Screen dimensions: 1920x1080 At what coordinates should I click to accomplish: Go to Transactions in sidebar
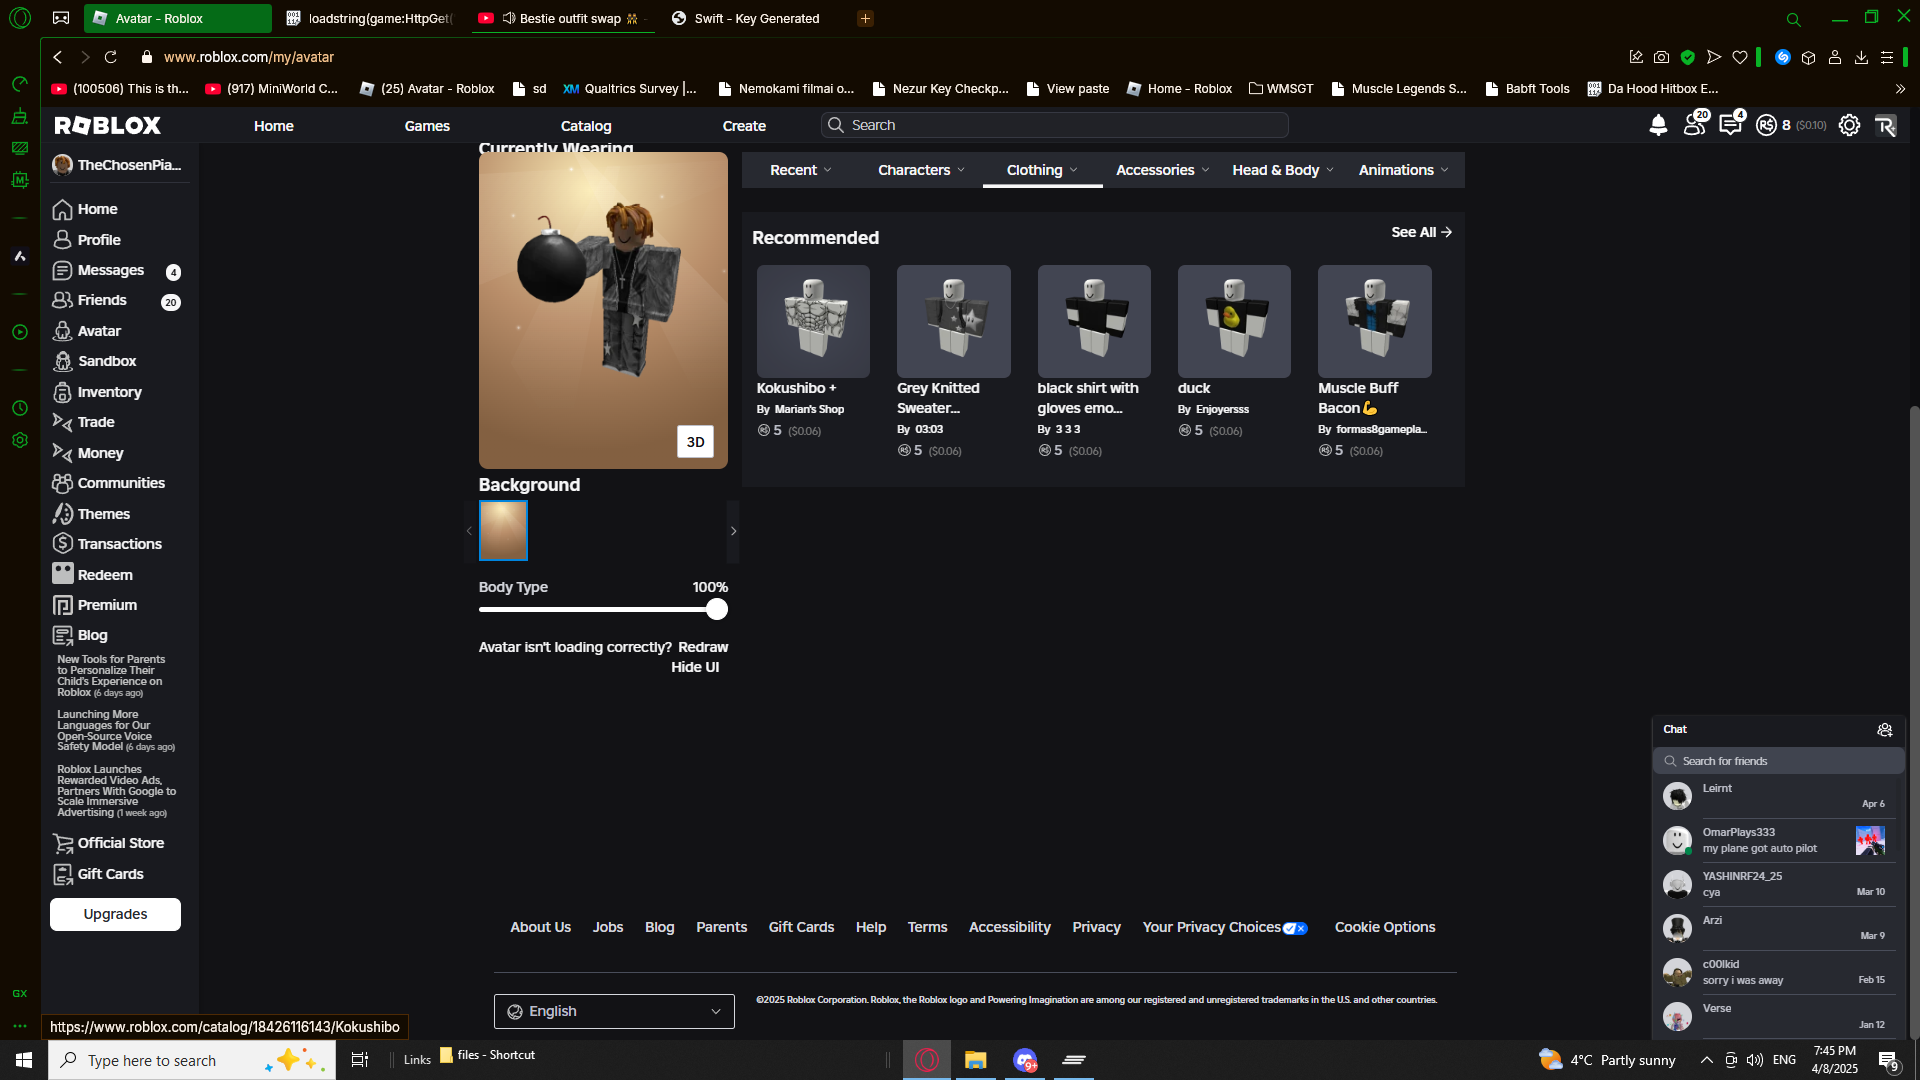coord(119,544)
